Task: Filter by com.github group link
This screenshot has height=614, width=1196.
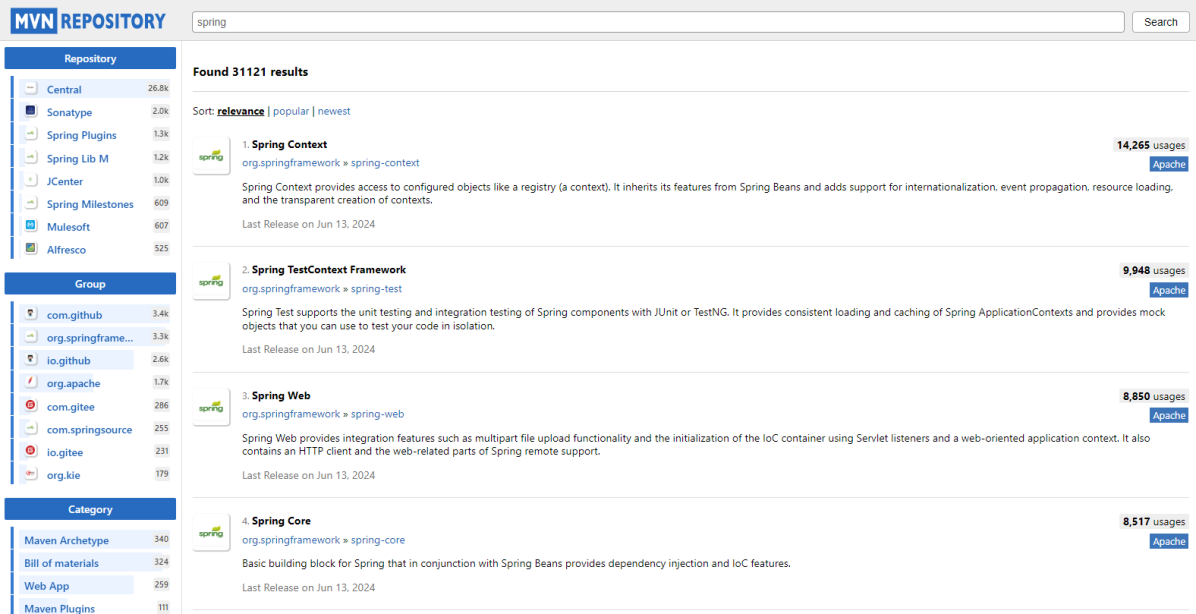Action: (75, 315)
